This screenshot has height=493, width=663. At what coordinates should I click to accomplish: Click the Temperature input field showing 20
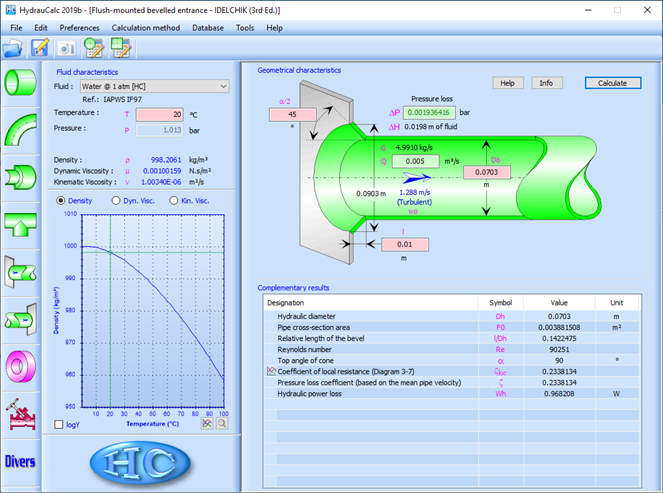pyautogui.click(x=159, y=115)
